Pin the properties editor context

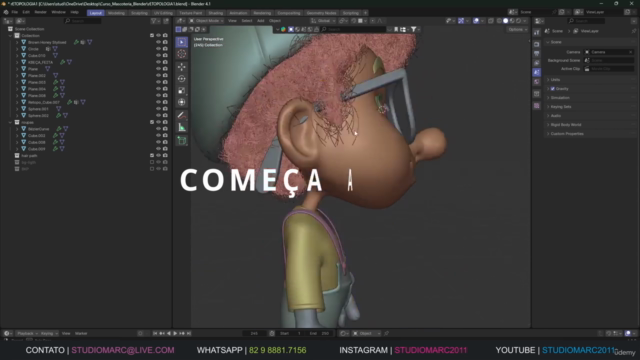click(x=634, y=31)
